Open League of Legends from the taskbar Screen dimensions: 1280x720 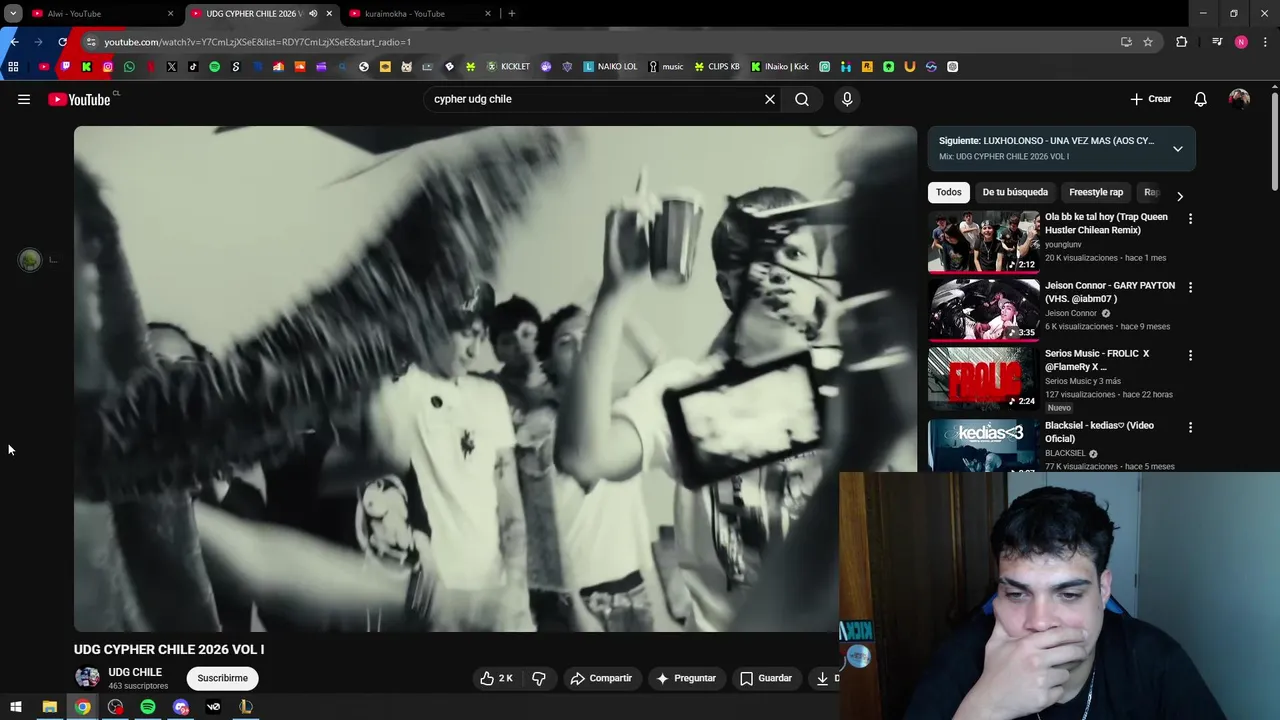[246, 707]
